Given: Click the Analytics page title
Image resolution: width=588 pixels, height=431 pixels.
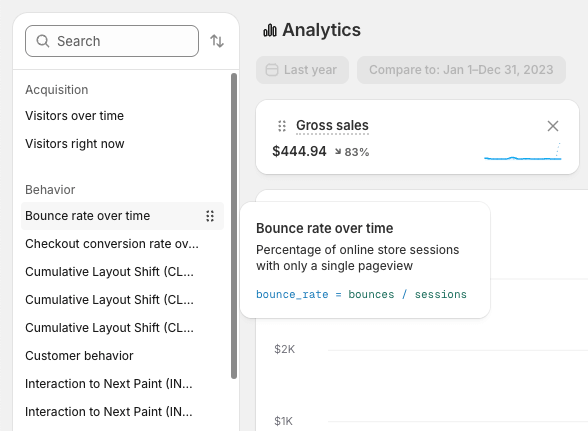Looking at the screenshot, I should 321,30.
